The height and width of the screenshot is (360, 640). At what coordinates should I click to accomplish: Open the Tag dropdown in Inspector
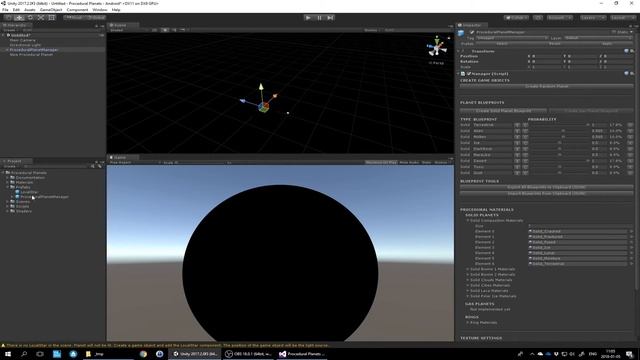pyautogui.click(x=511, y=38)
